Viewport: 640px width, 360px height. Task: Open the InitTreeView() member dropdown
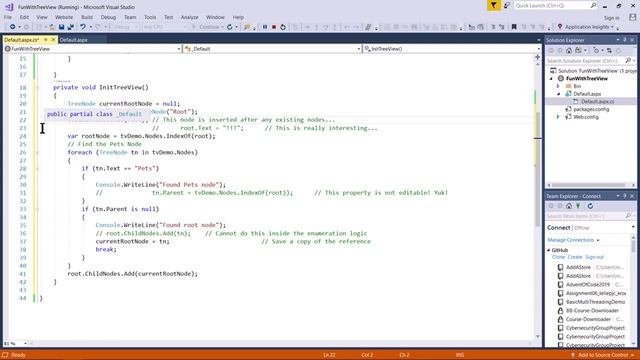pyautogui.click(x=539, y=49)
